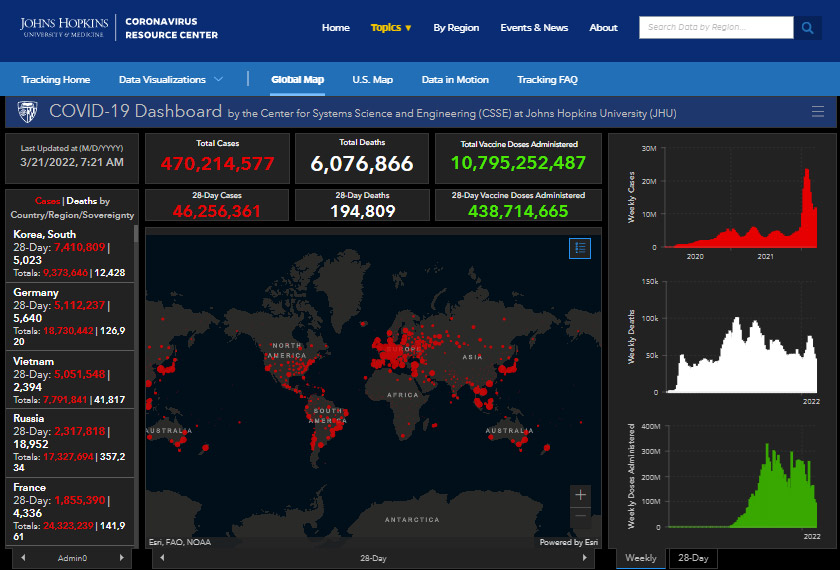Open the U.S. Map page

click(372, 80)
